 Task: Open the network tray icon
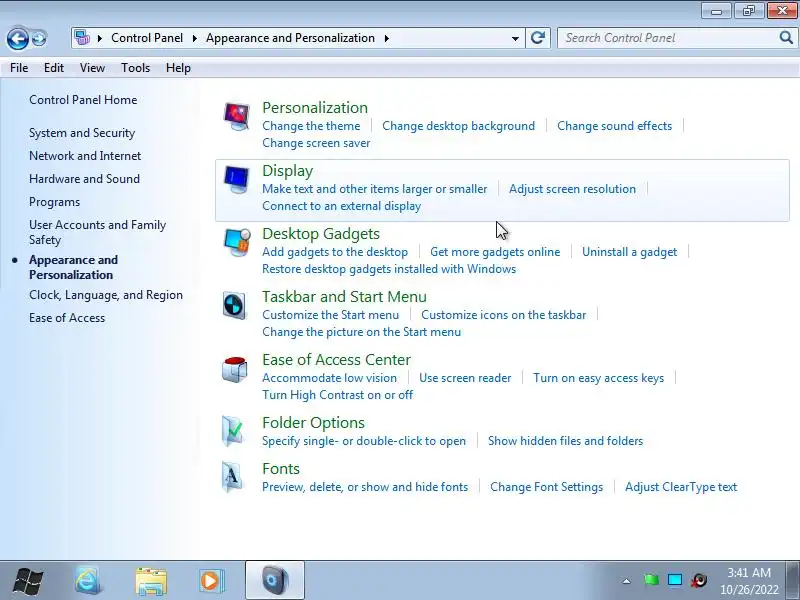point(675,580)
